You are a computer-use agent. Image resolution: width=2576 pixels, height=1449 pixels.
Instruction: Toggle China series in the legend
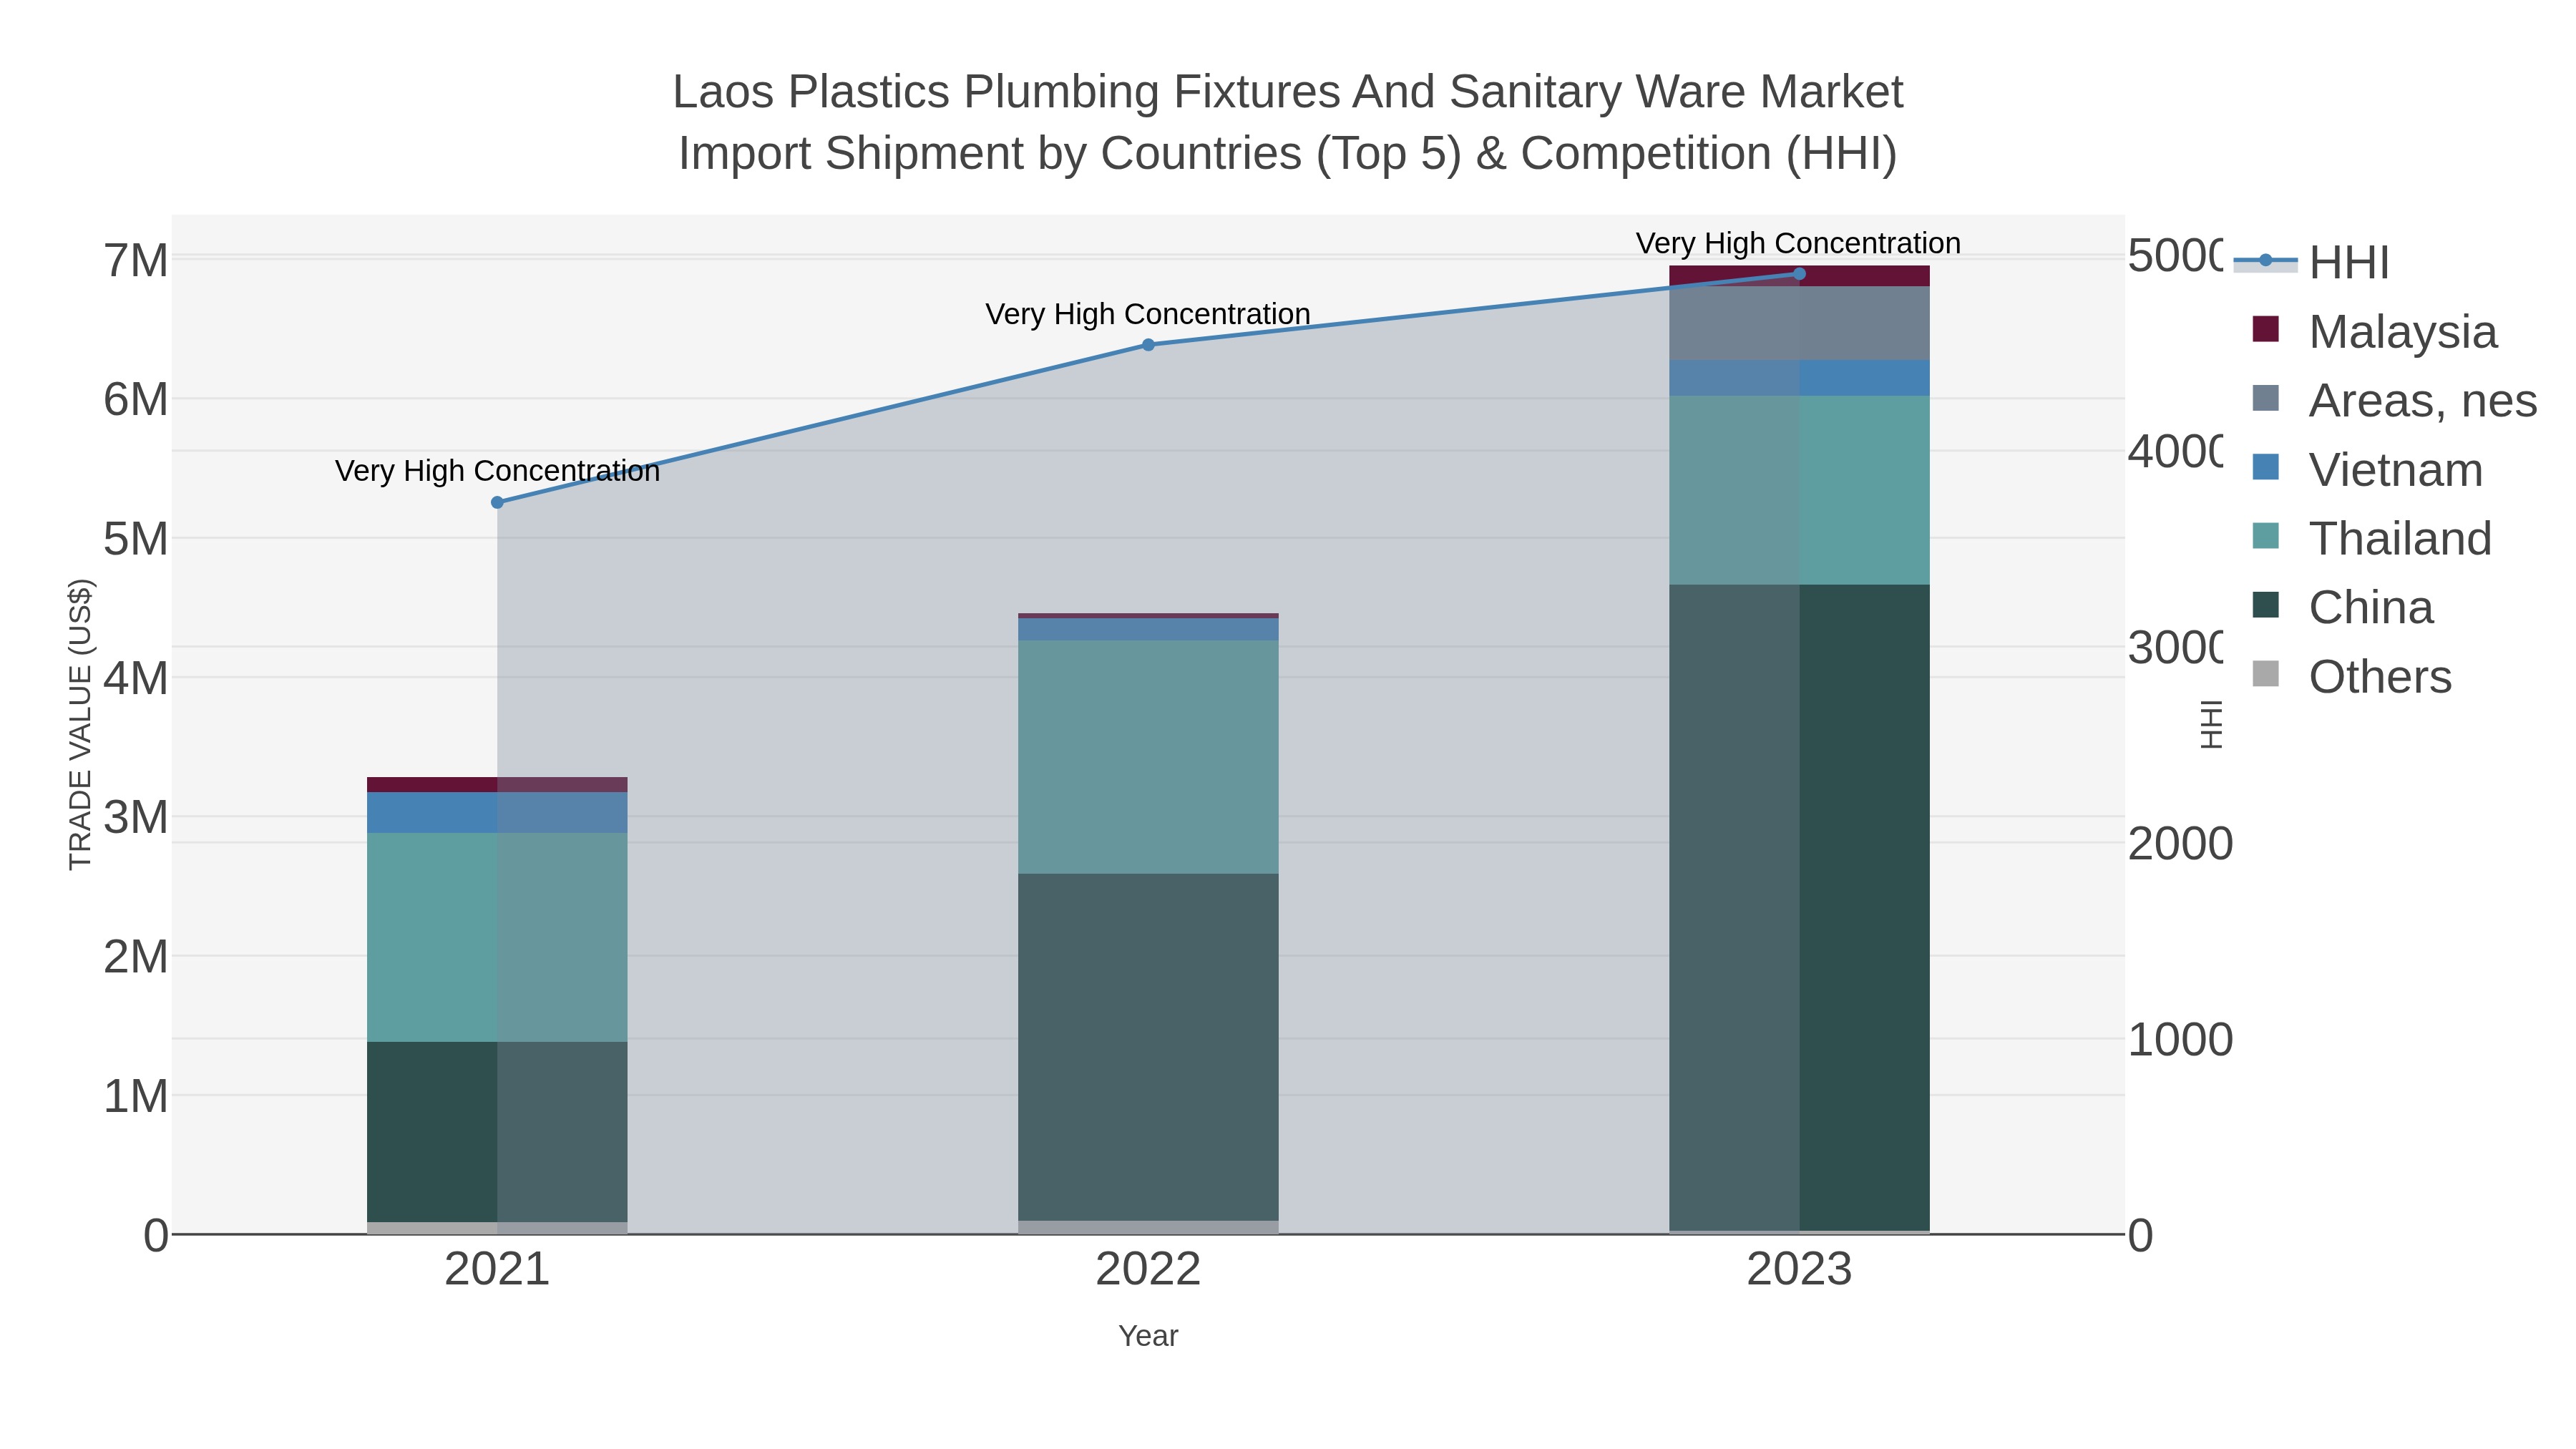(2342, 607)
